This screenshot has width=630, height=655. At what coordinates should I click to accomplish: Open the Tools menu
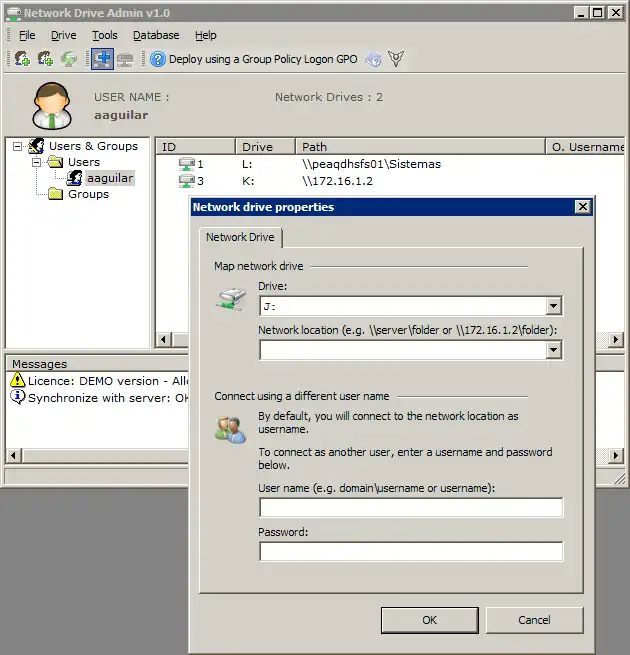[x=105, y=35]
